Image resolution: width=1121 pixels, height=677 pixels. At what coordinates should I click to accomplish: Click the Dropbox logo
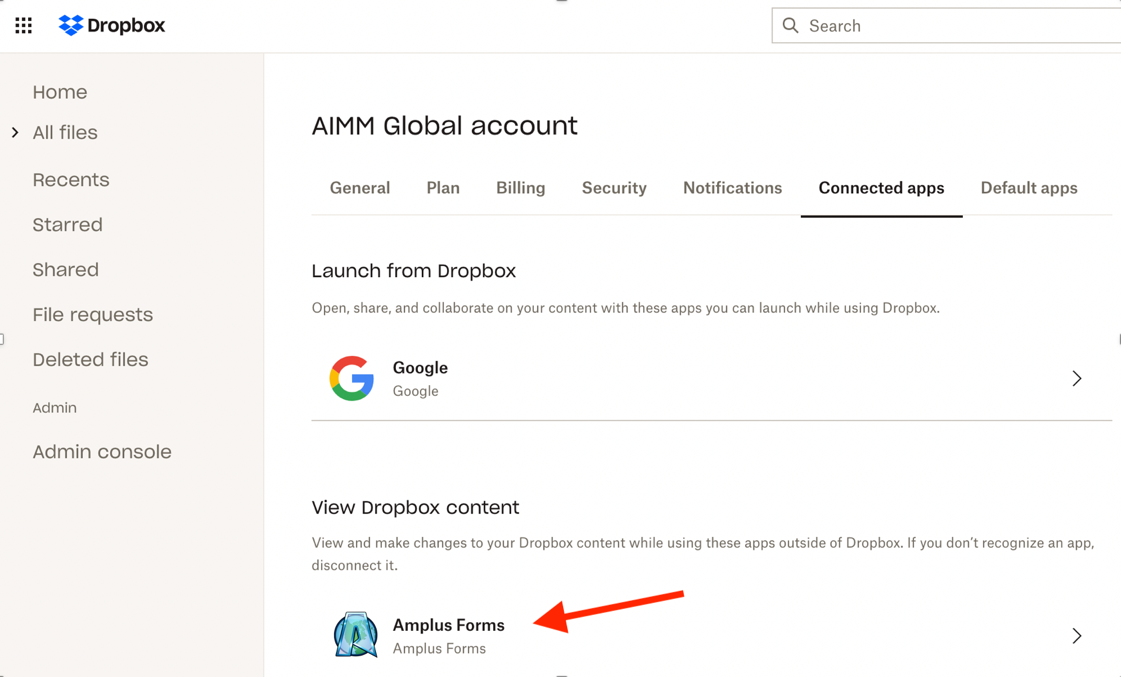pos(112,26)
